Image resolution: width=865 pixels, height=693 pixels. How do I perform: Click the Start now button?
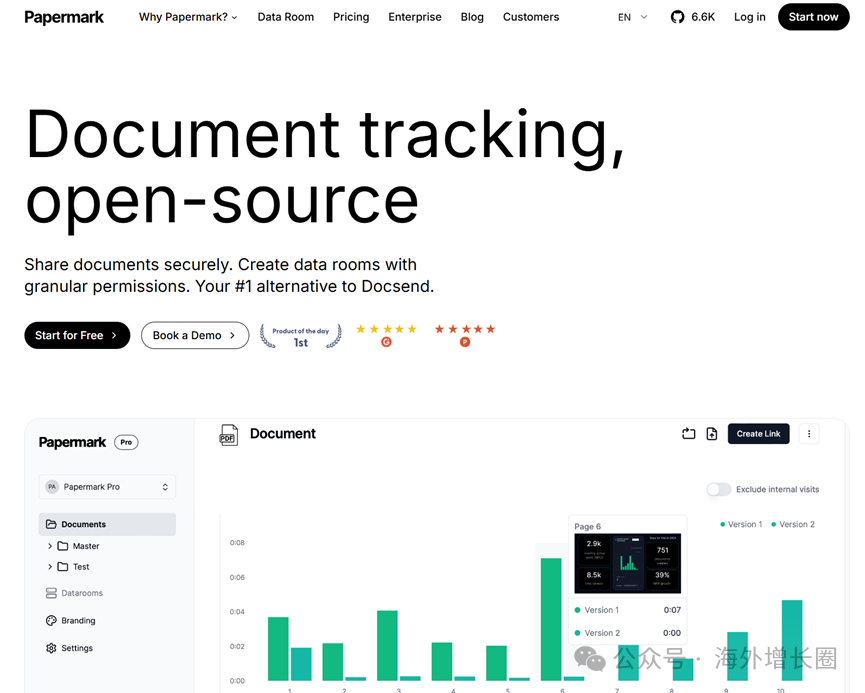[813, 17]
